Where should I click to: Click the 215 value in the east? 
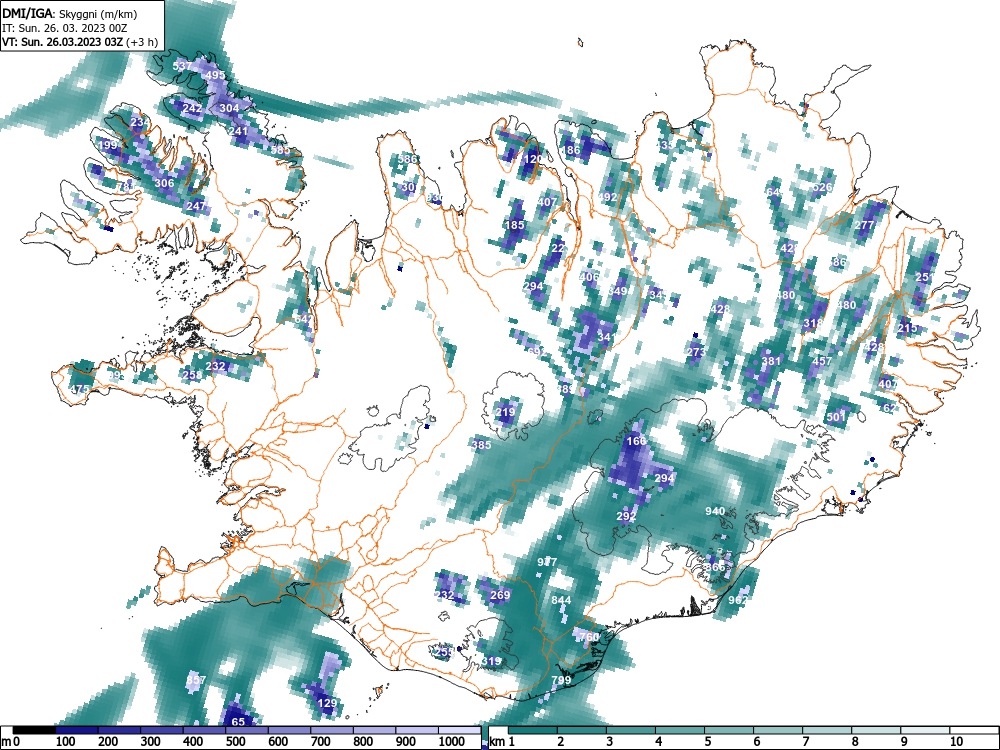click(907, 328)
